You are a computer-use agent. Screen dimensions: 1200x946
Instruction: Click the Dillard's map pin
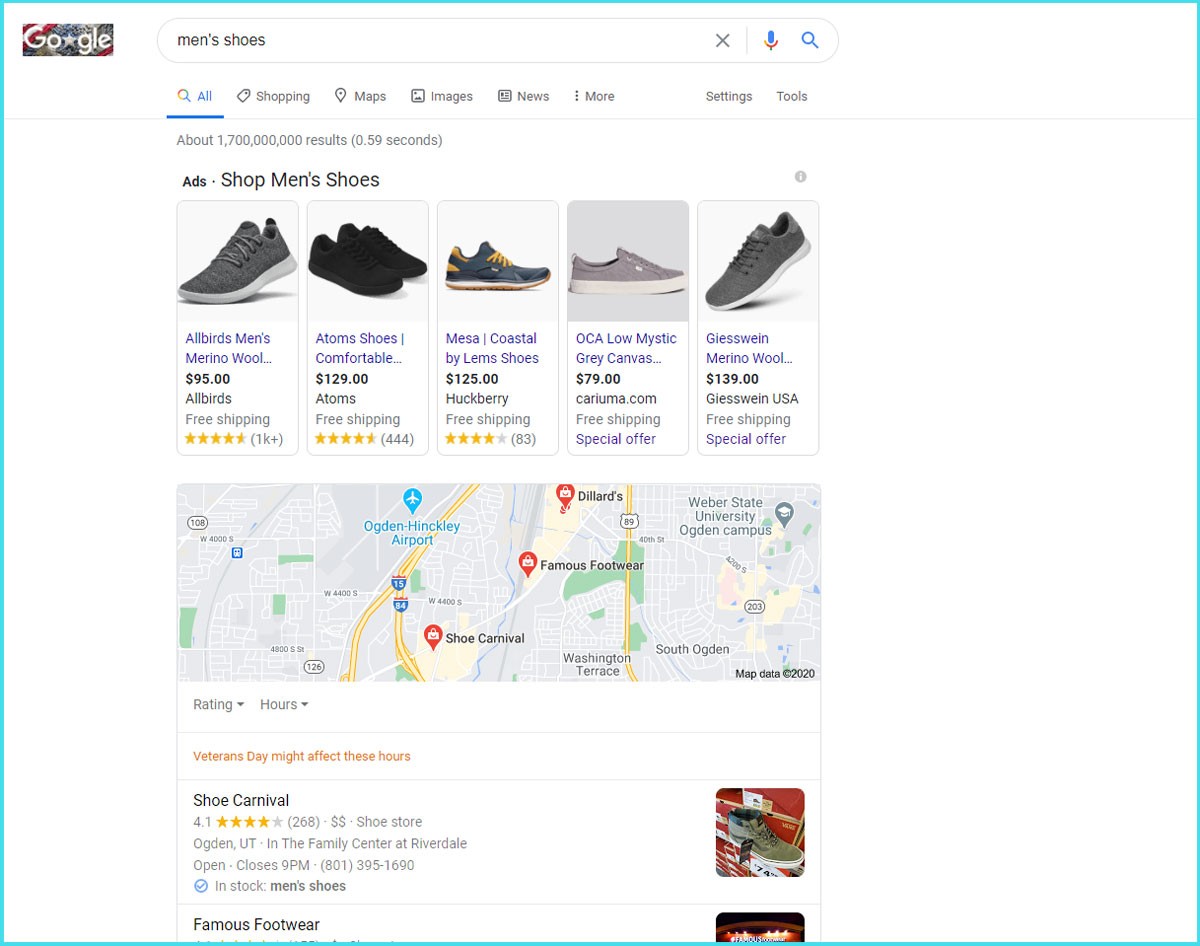tap(565, 495)
